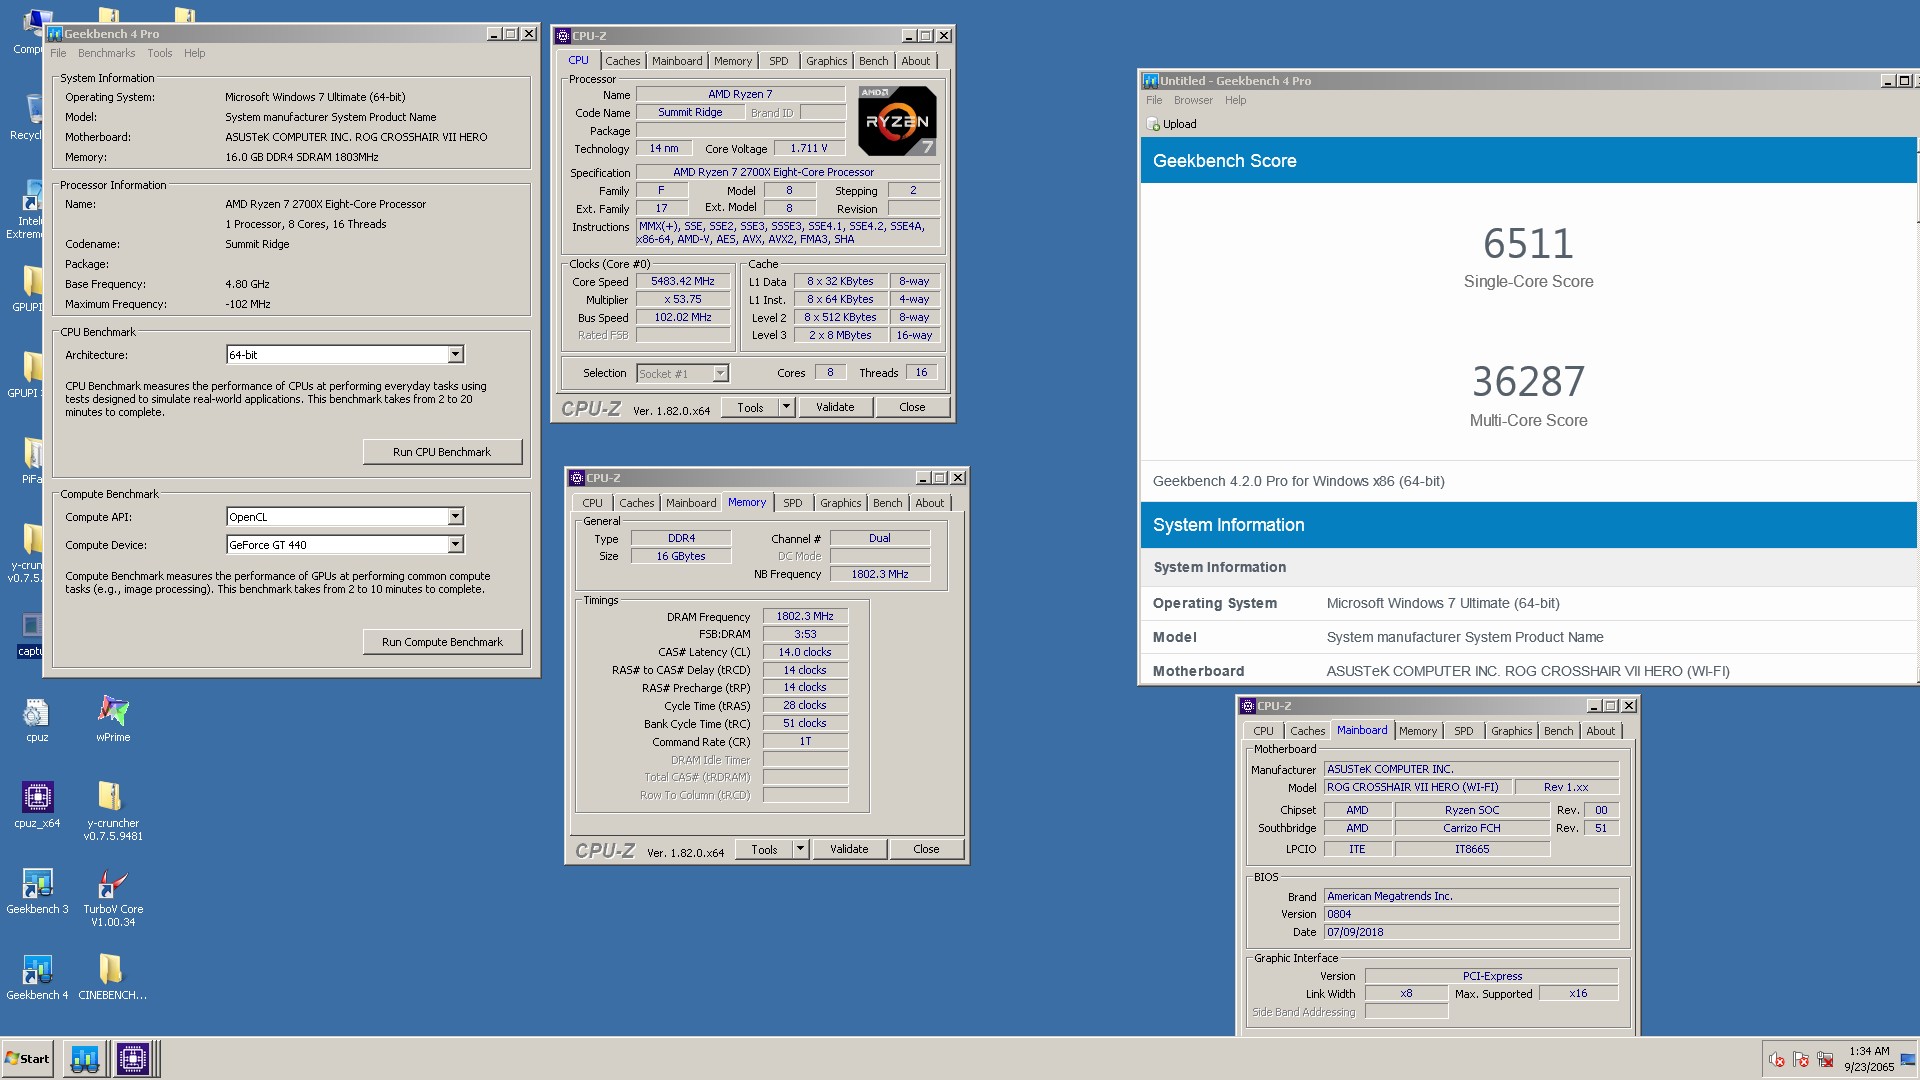Switch to Mainboard tab in top CPU-Z window
Screen dimensions: 1920x1080
click(x=677, y=62)
